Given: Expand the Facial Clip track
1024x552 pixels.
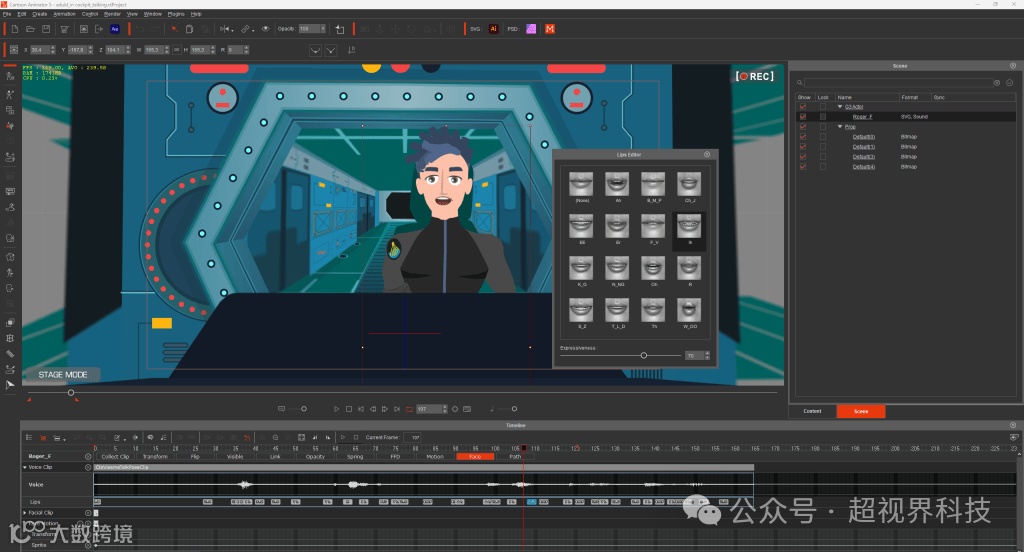Looking at the screenshot, I should click(25, 513).
